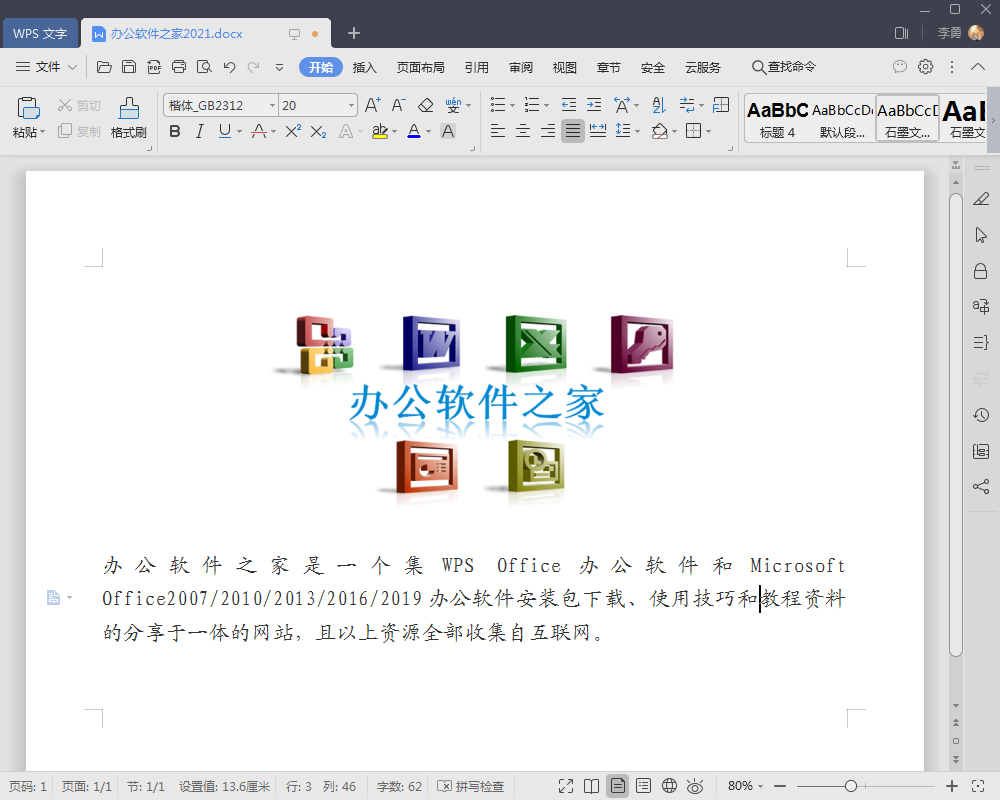The width and height of the screenshot is (1000, 800).
Task: Open the 云服务 tab
Action: [x=703, y=67]
